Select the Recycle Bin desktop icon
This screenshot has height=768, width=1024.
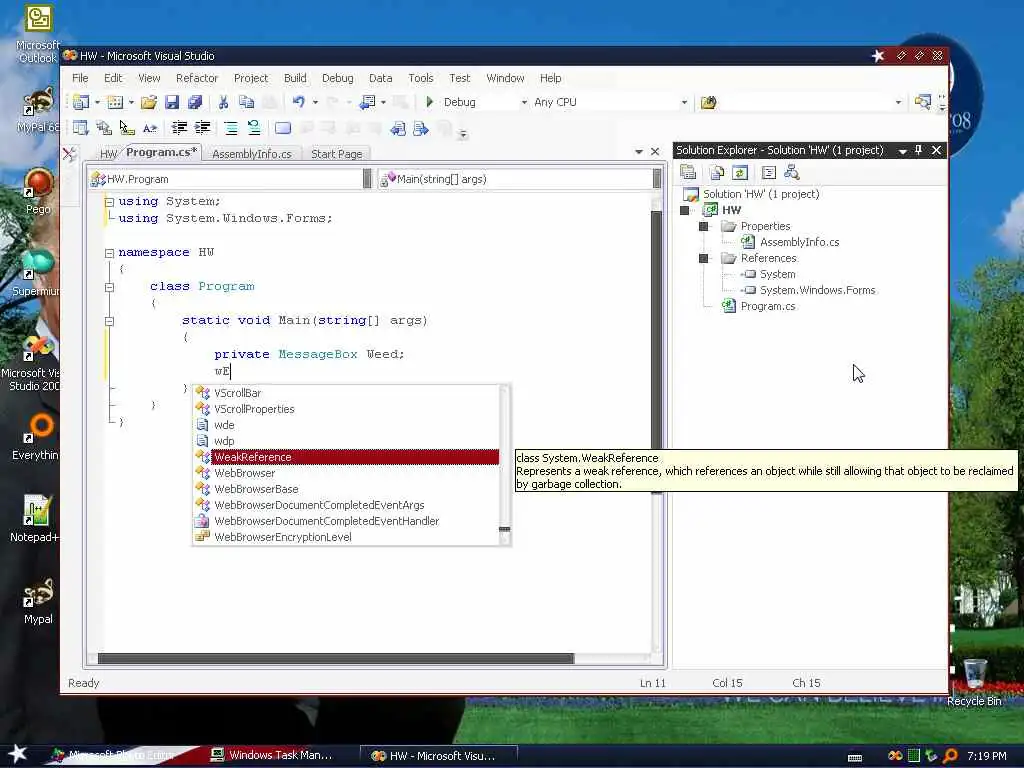[974, 682]
